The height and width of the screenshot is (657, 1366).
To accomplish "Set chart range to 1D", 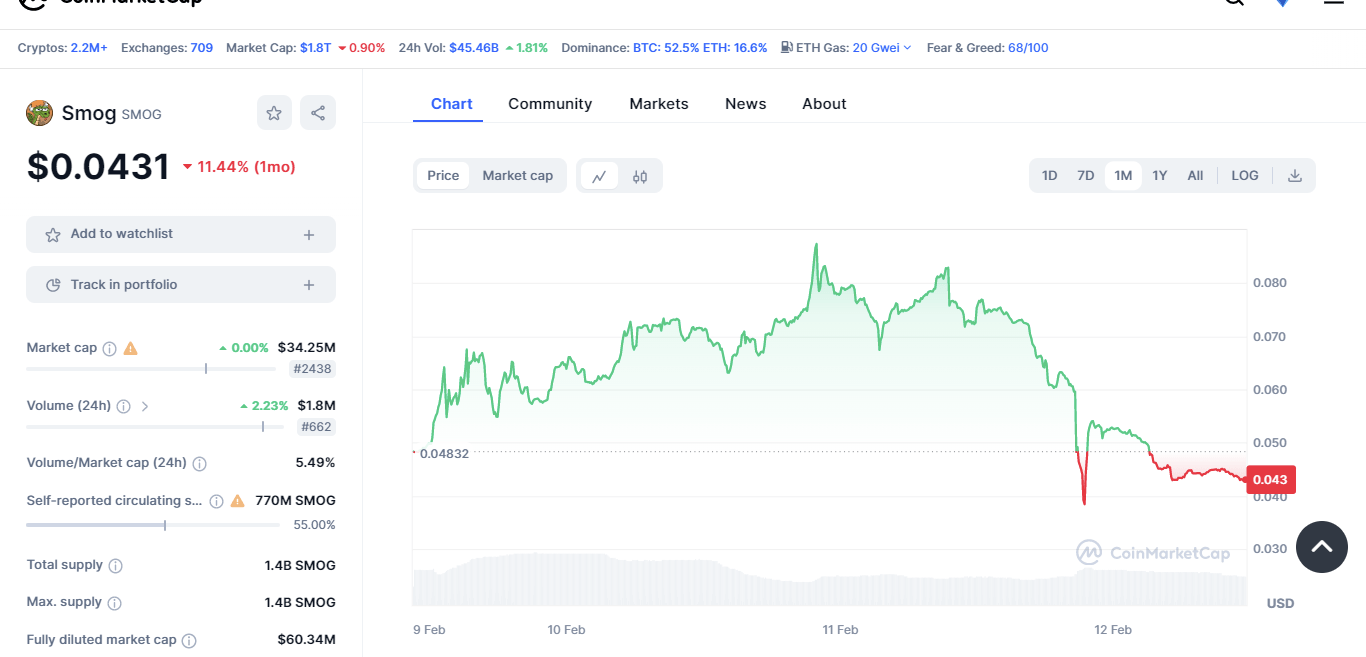I will click(1049, 176).
